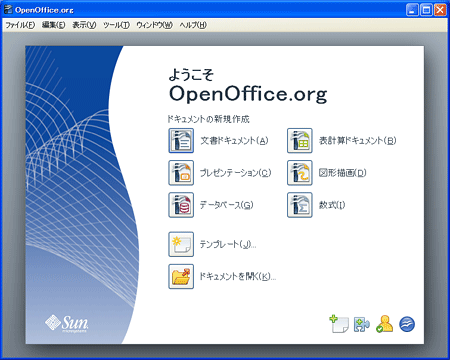
Task: Click the 図形描画(D) label
Action: coord(343,173)
